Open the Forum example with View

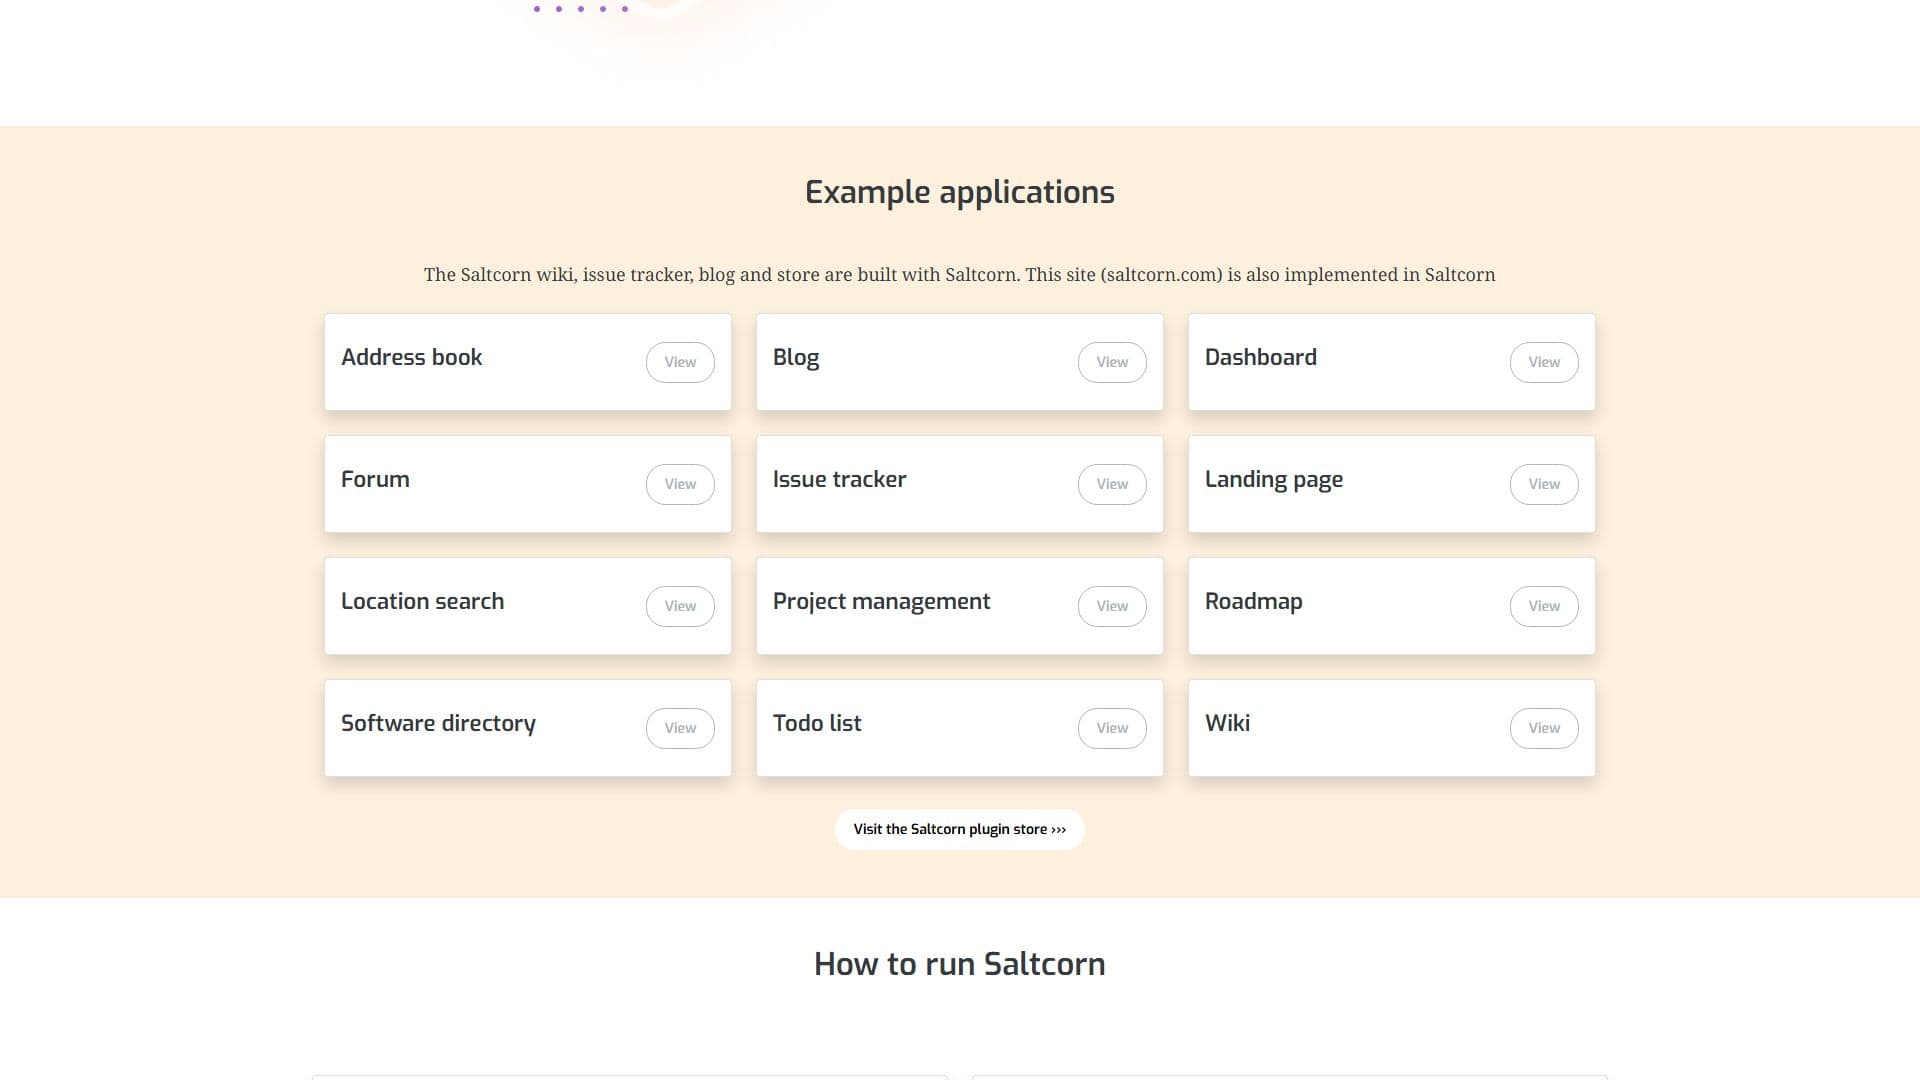680,484
